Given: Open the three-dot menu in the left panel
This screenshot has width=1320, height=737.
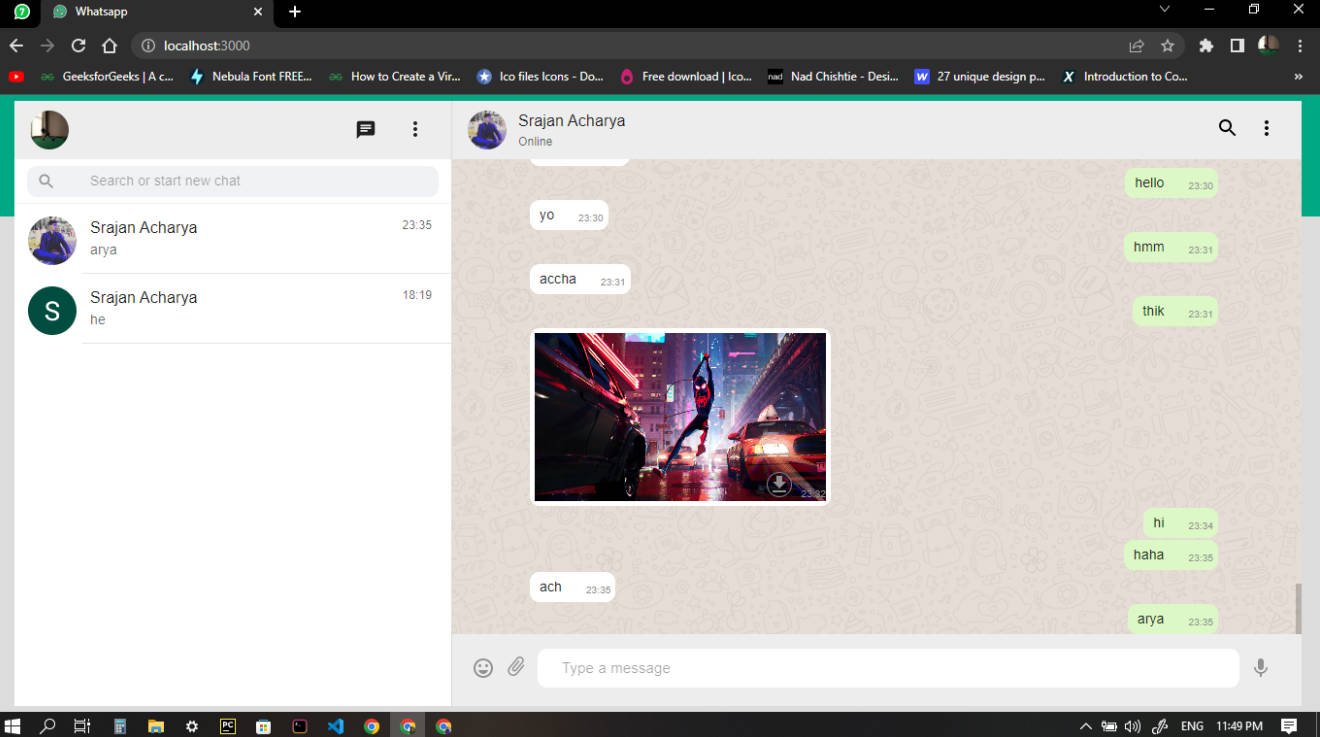Looking at the screenshot, I should pos(415,129).
